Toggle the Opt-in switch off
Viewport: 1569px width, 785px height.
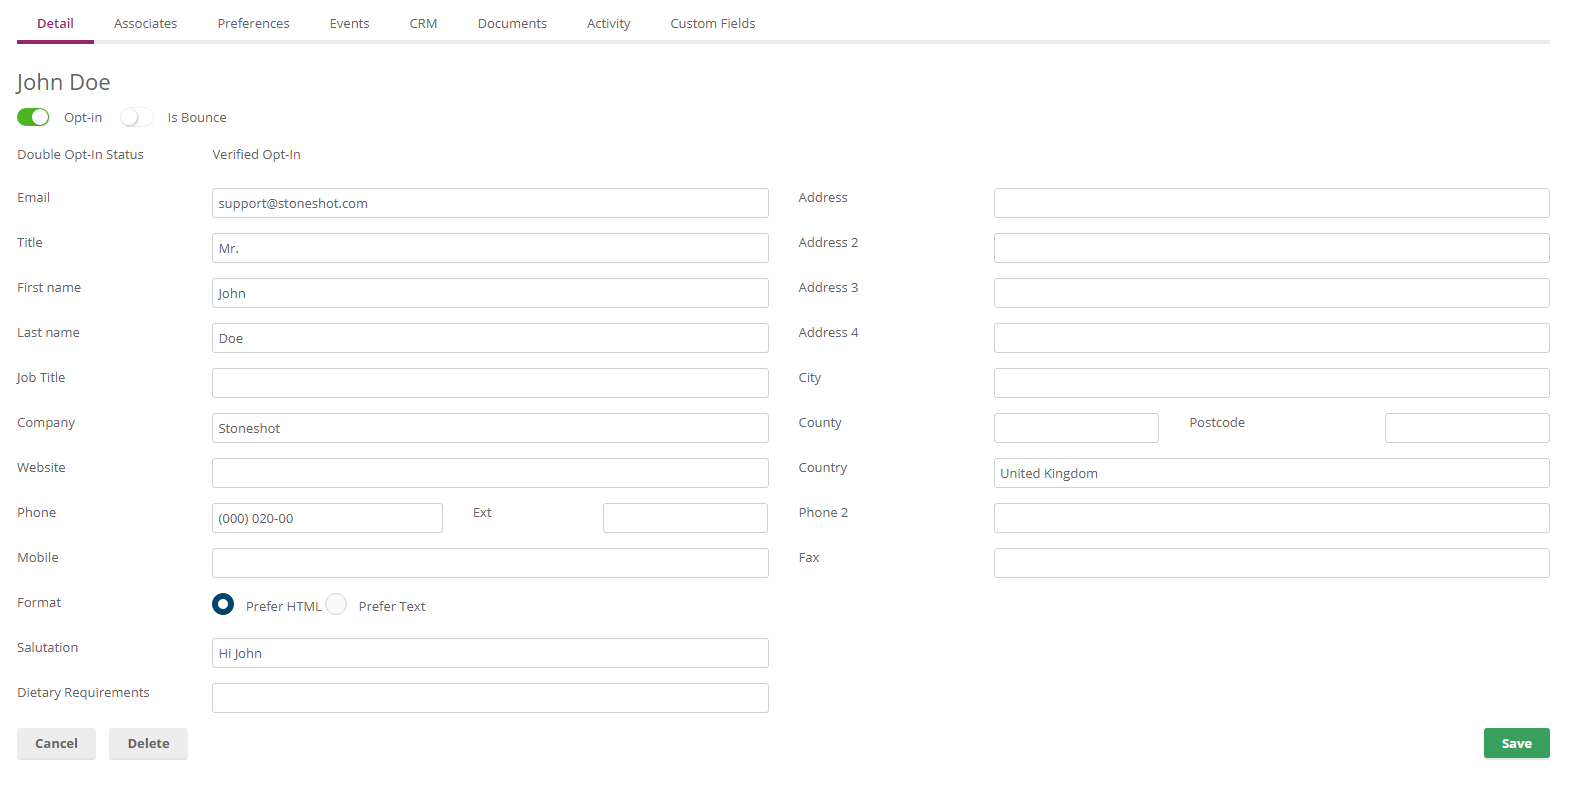[x=33, y=117]
